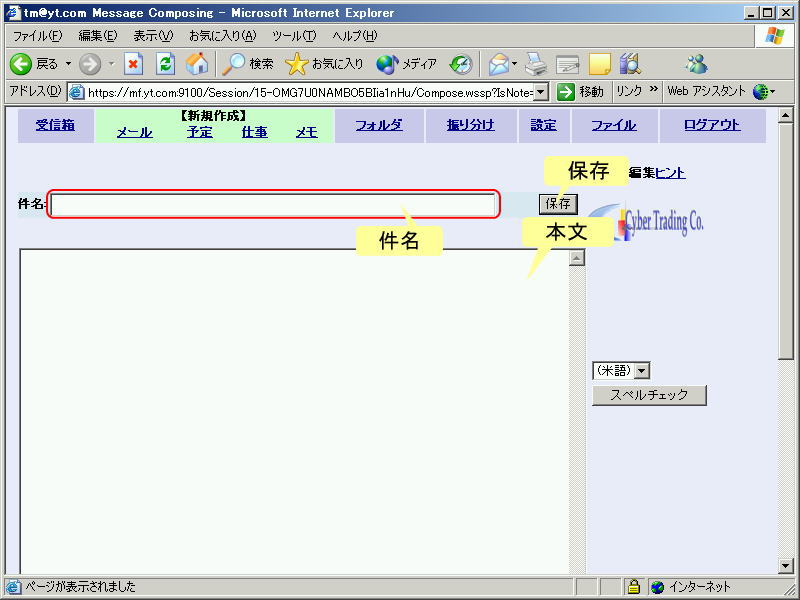This screenshot has height=600, width=800.
Task: Open the ツール(T) menu
Action: pos(294,36)
